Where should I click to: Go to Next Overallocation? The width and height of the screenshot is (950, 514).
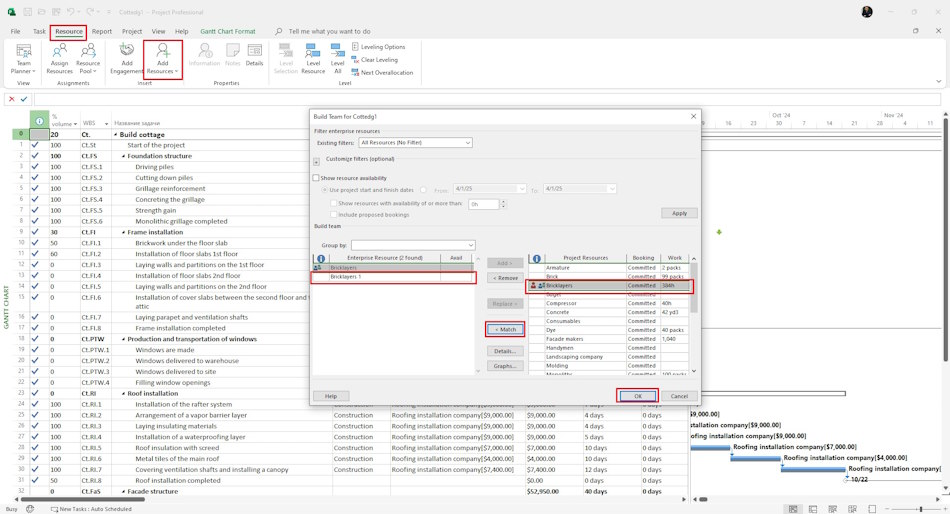tap(382, 72)
